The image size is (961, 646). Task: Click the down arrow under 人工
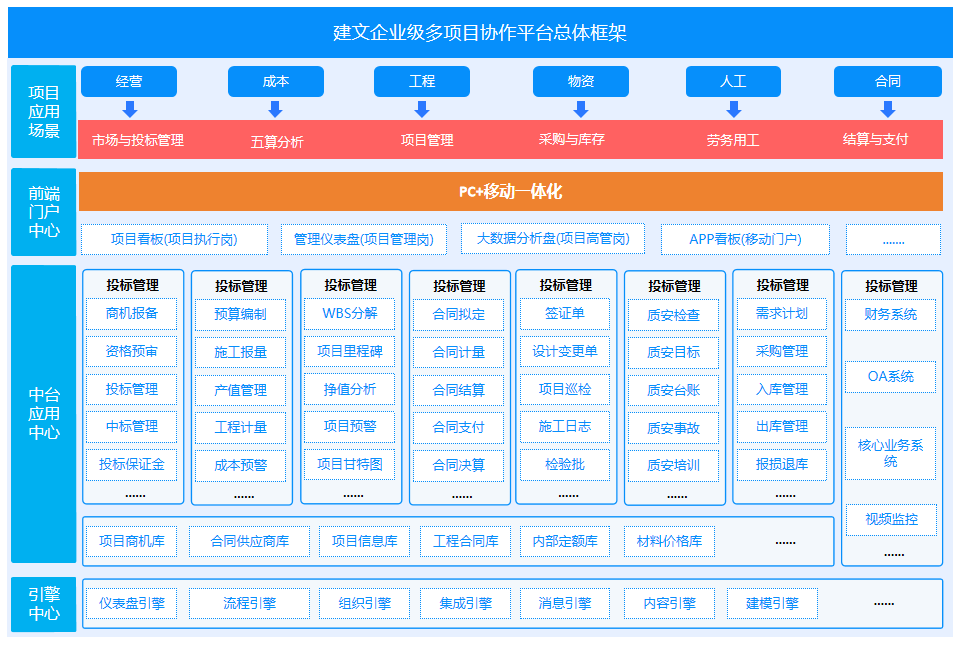(734, 110)
